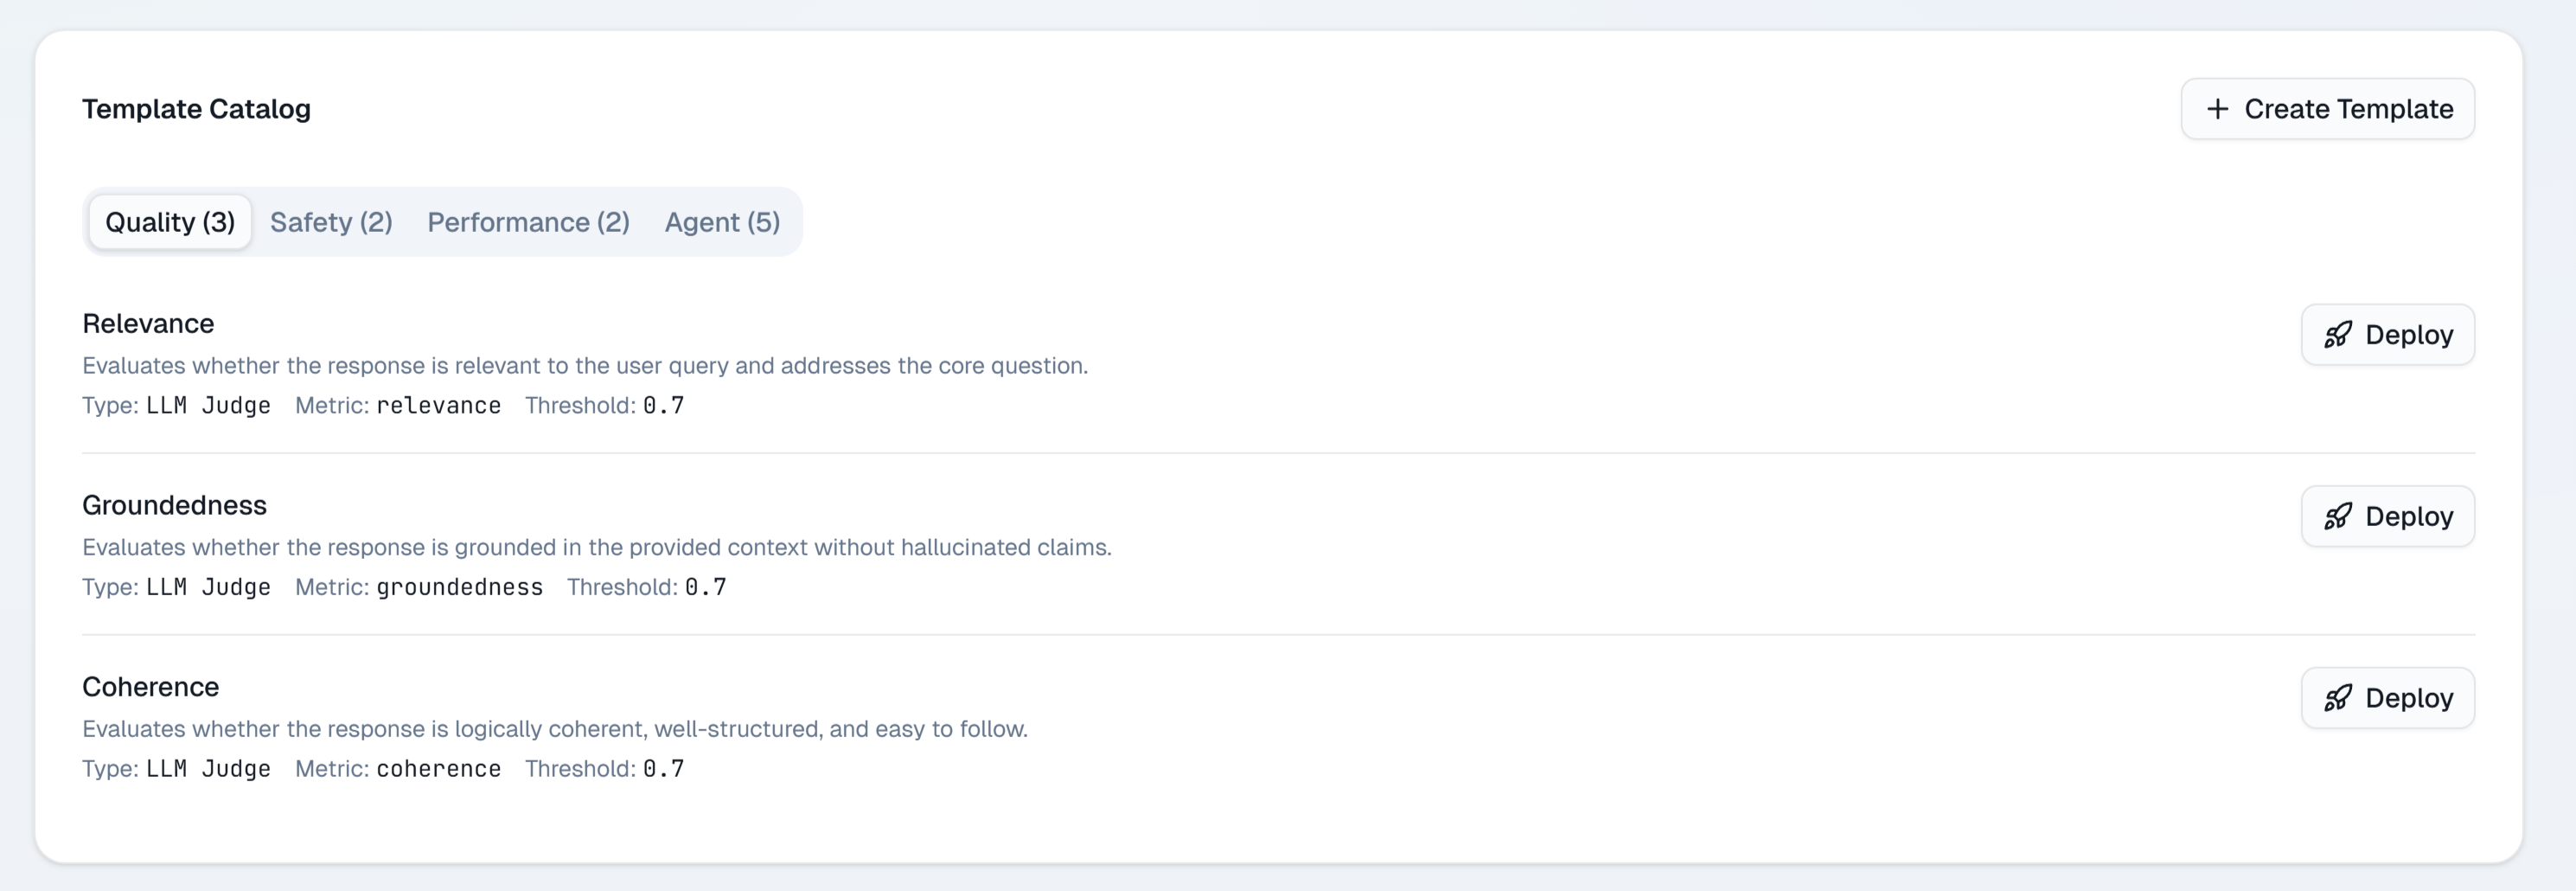Select the Quality tab
Screen dimensions: 2576x891
click(x=169, y=222)
